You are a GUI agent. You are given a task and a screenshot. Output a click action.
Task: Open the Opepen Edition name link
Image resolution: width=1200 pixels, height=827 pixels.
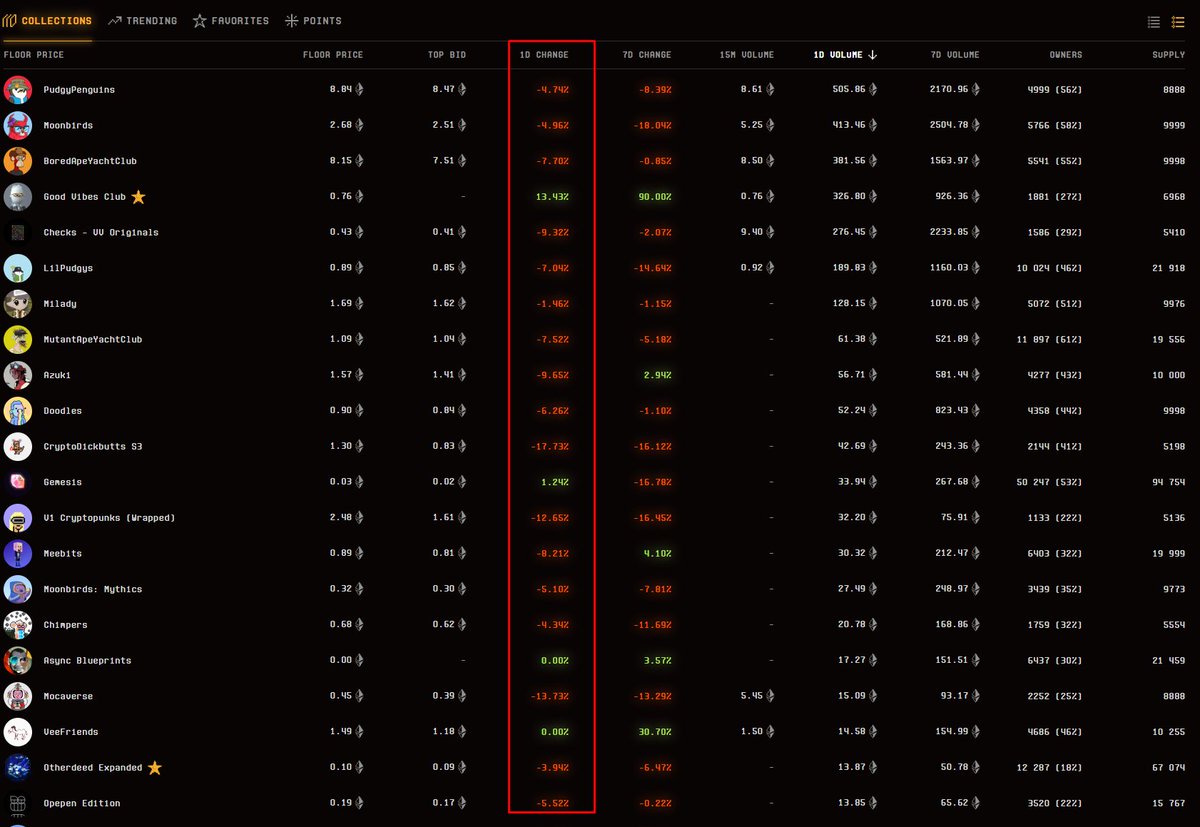(82, 803)
